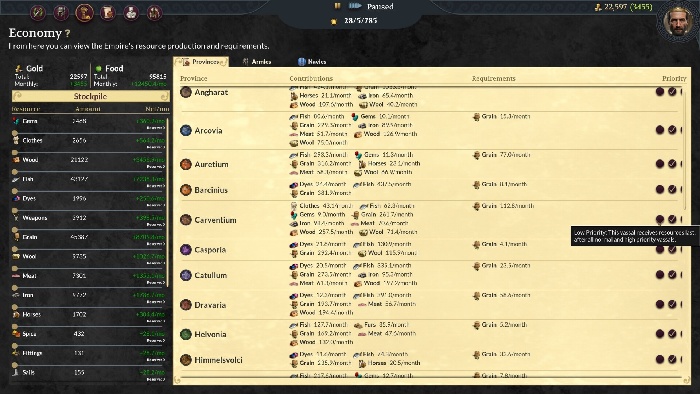700x394 pixels.
Task: Click the helmet military icon in top bar
Action: pyautogui.click(x=61, y=12)
